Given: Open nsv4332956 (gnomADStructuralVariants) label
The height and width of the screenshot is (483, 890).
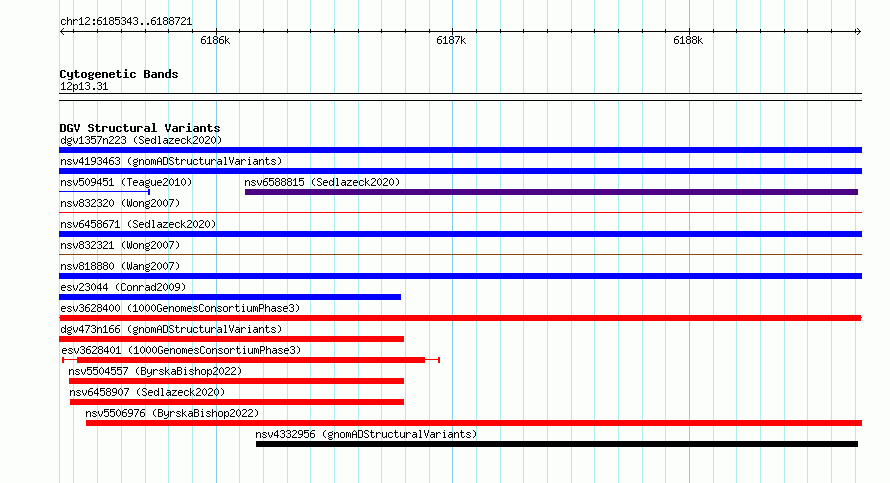Looking at the screenshot, I should point(366,434).
